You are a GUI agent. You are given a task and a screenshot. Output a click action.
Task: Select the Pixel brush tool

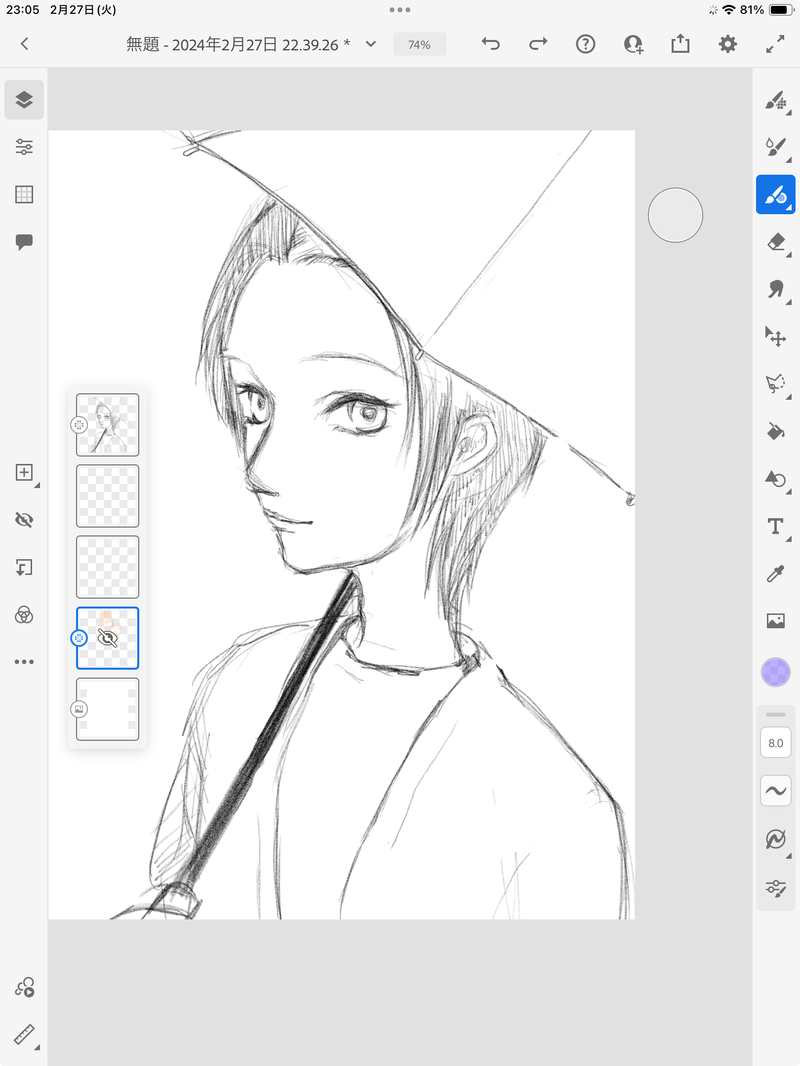click(776, 101)
